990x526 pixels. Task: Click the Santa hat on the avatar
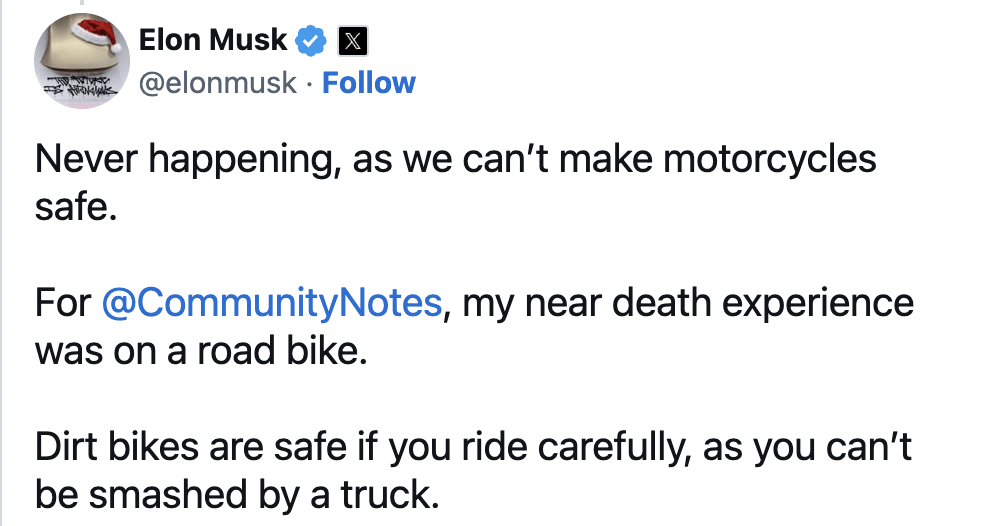pos(93,38)
